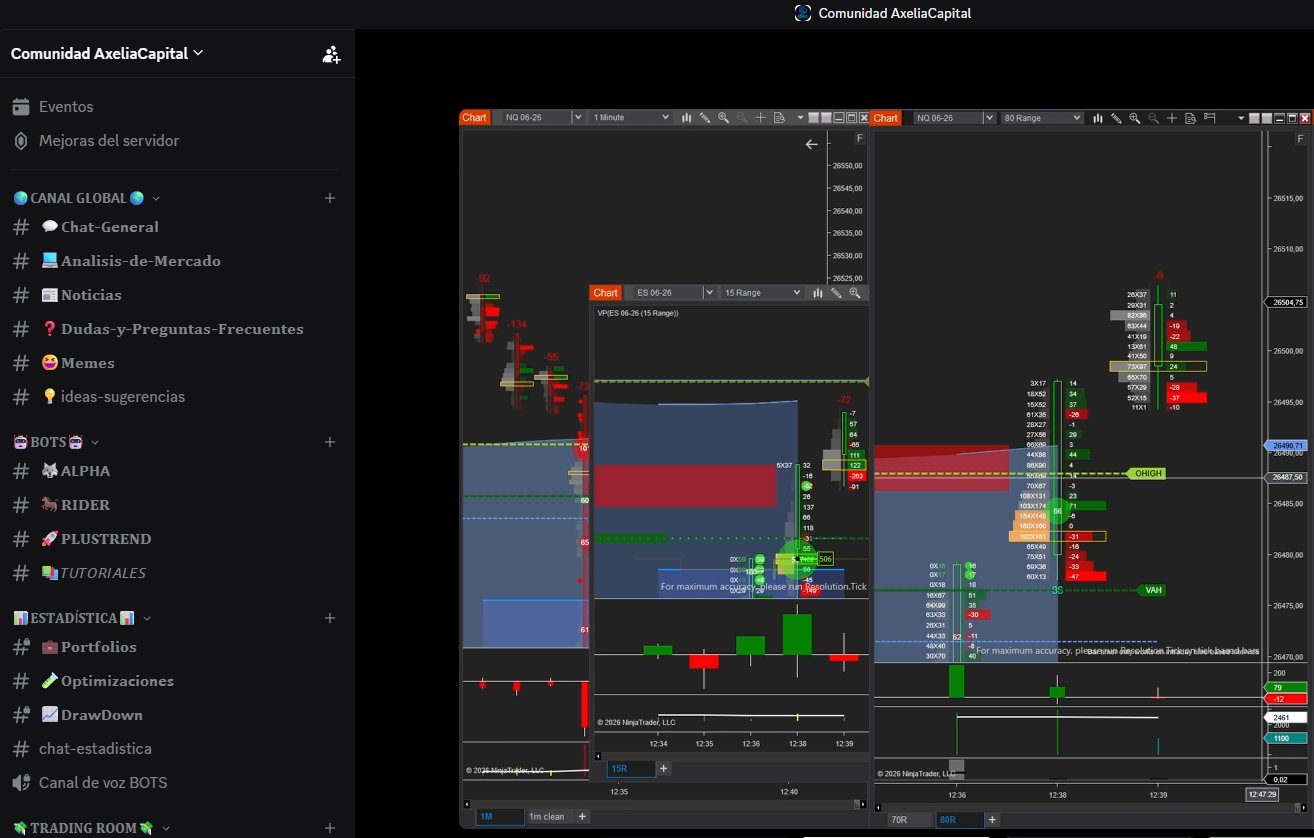
Task: Open data box icon in NQ 80 Range chart
Action: 1190,118
